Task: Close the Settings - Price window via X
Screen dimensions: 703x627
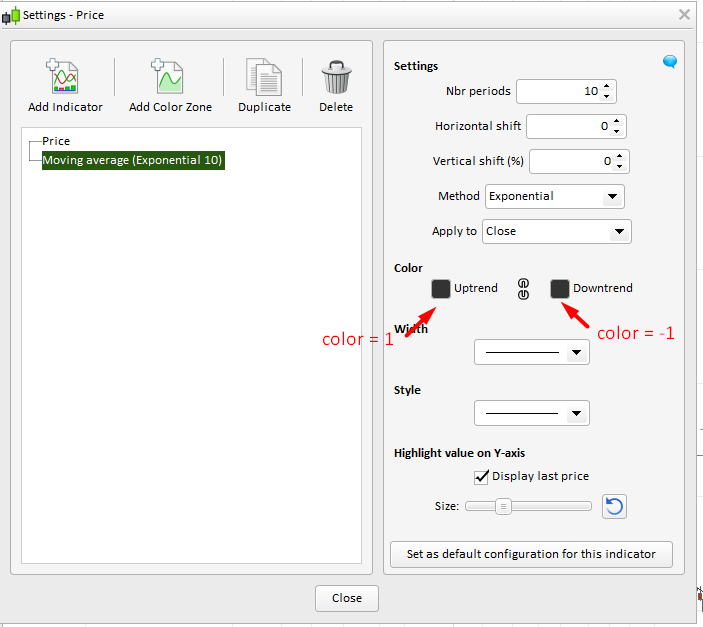Action: tap(684, 15)
